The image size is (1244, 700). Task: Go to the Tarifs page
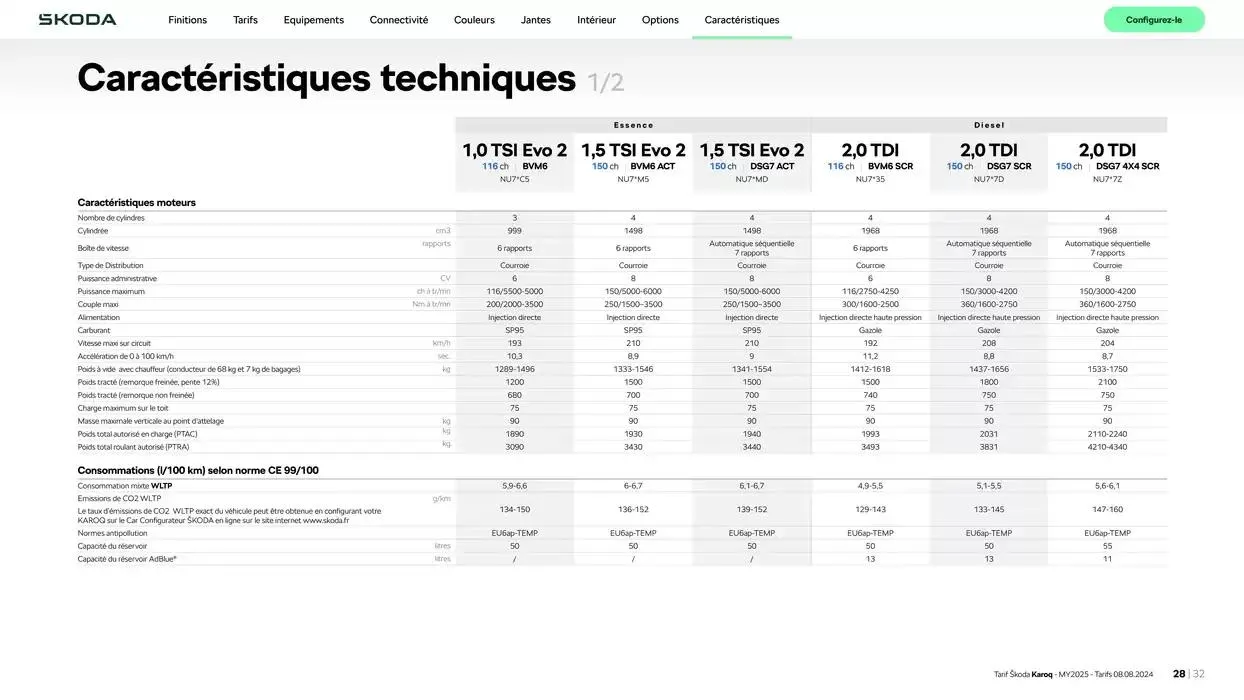pos(245,19)
